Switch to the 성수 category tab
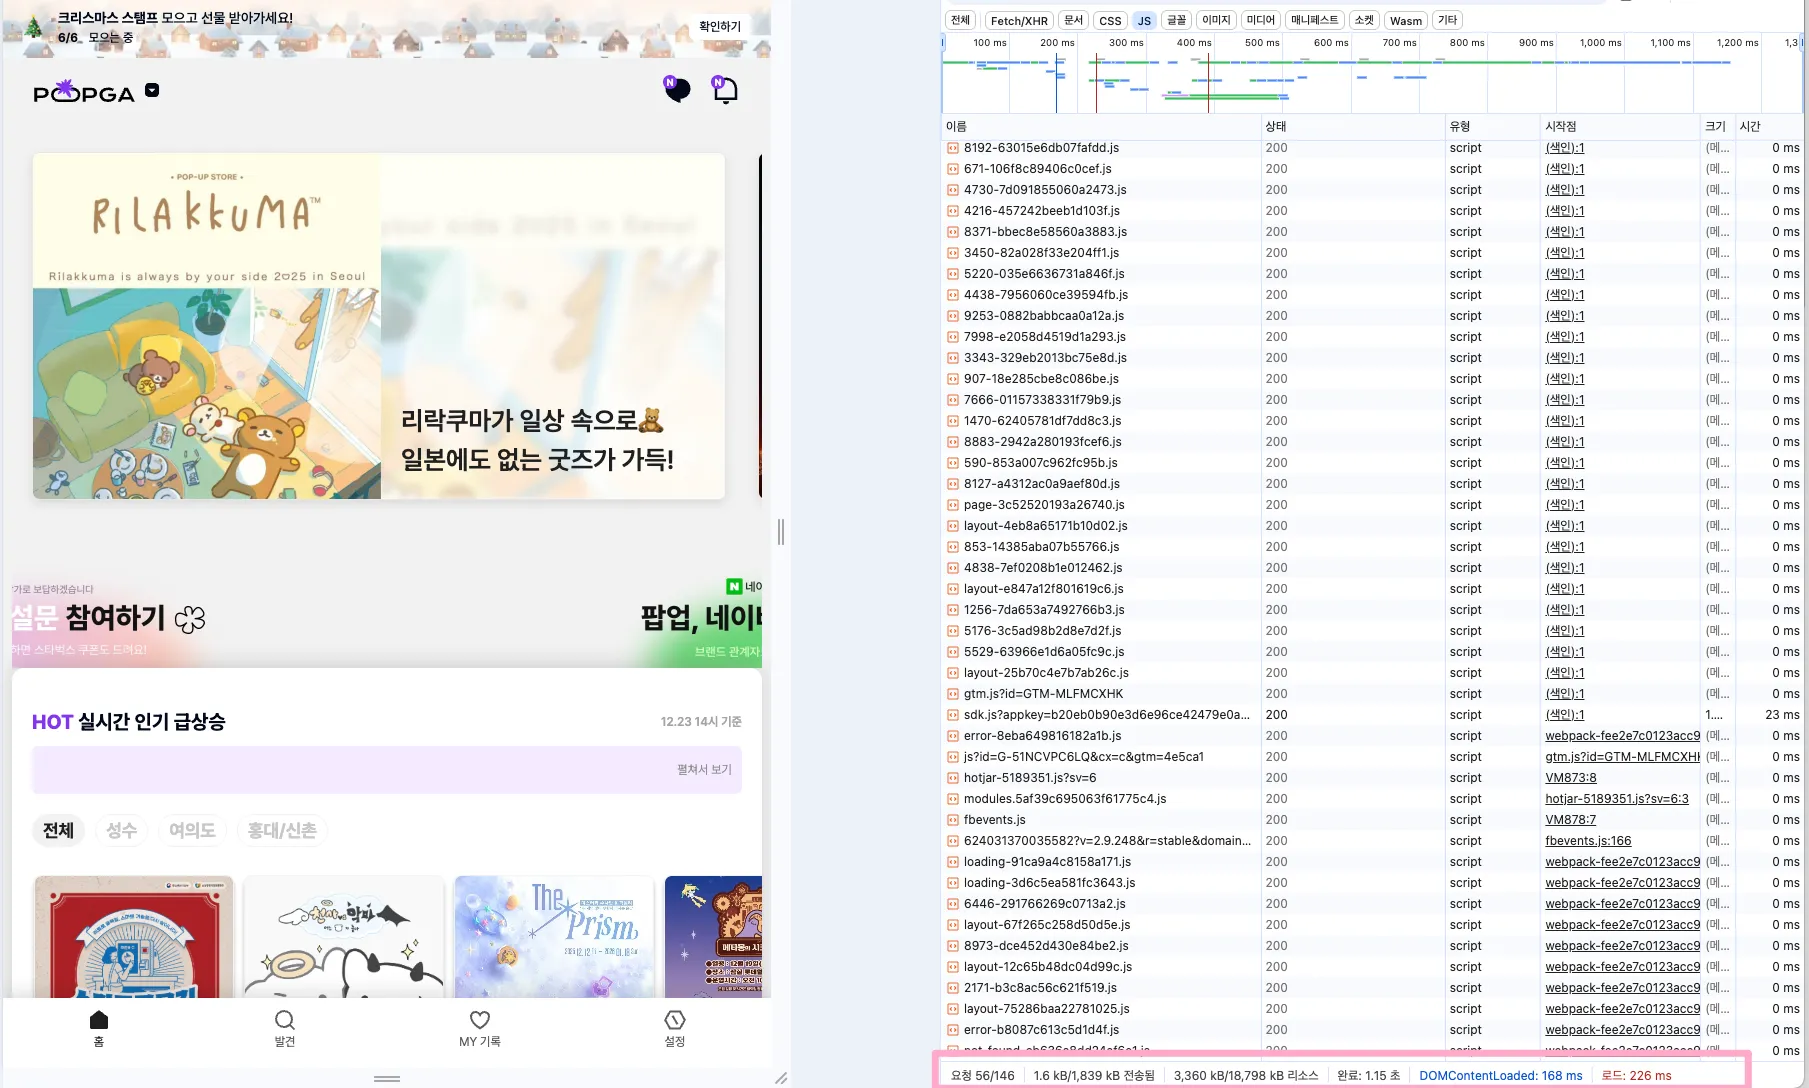The width and height of the screenshot is (1809, 1088). point(121,830)
